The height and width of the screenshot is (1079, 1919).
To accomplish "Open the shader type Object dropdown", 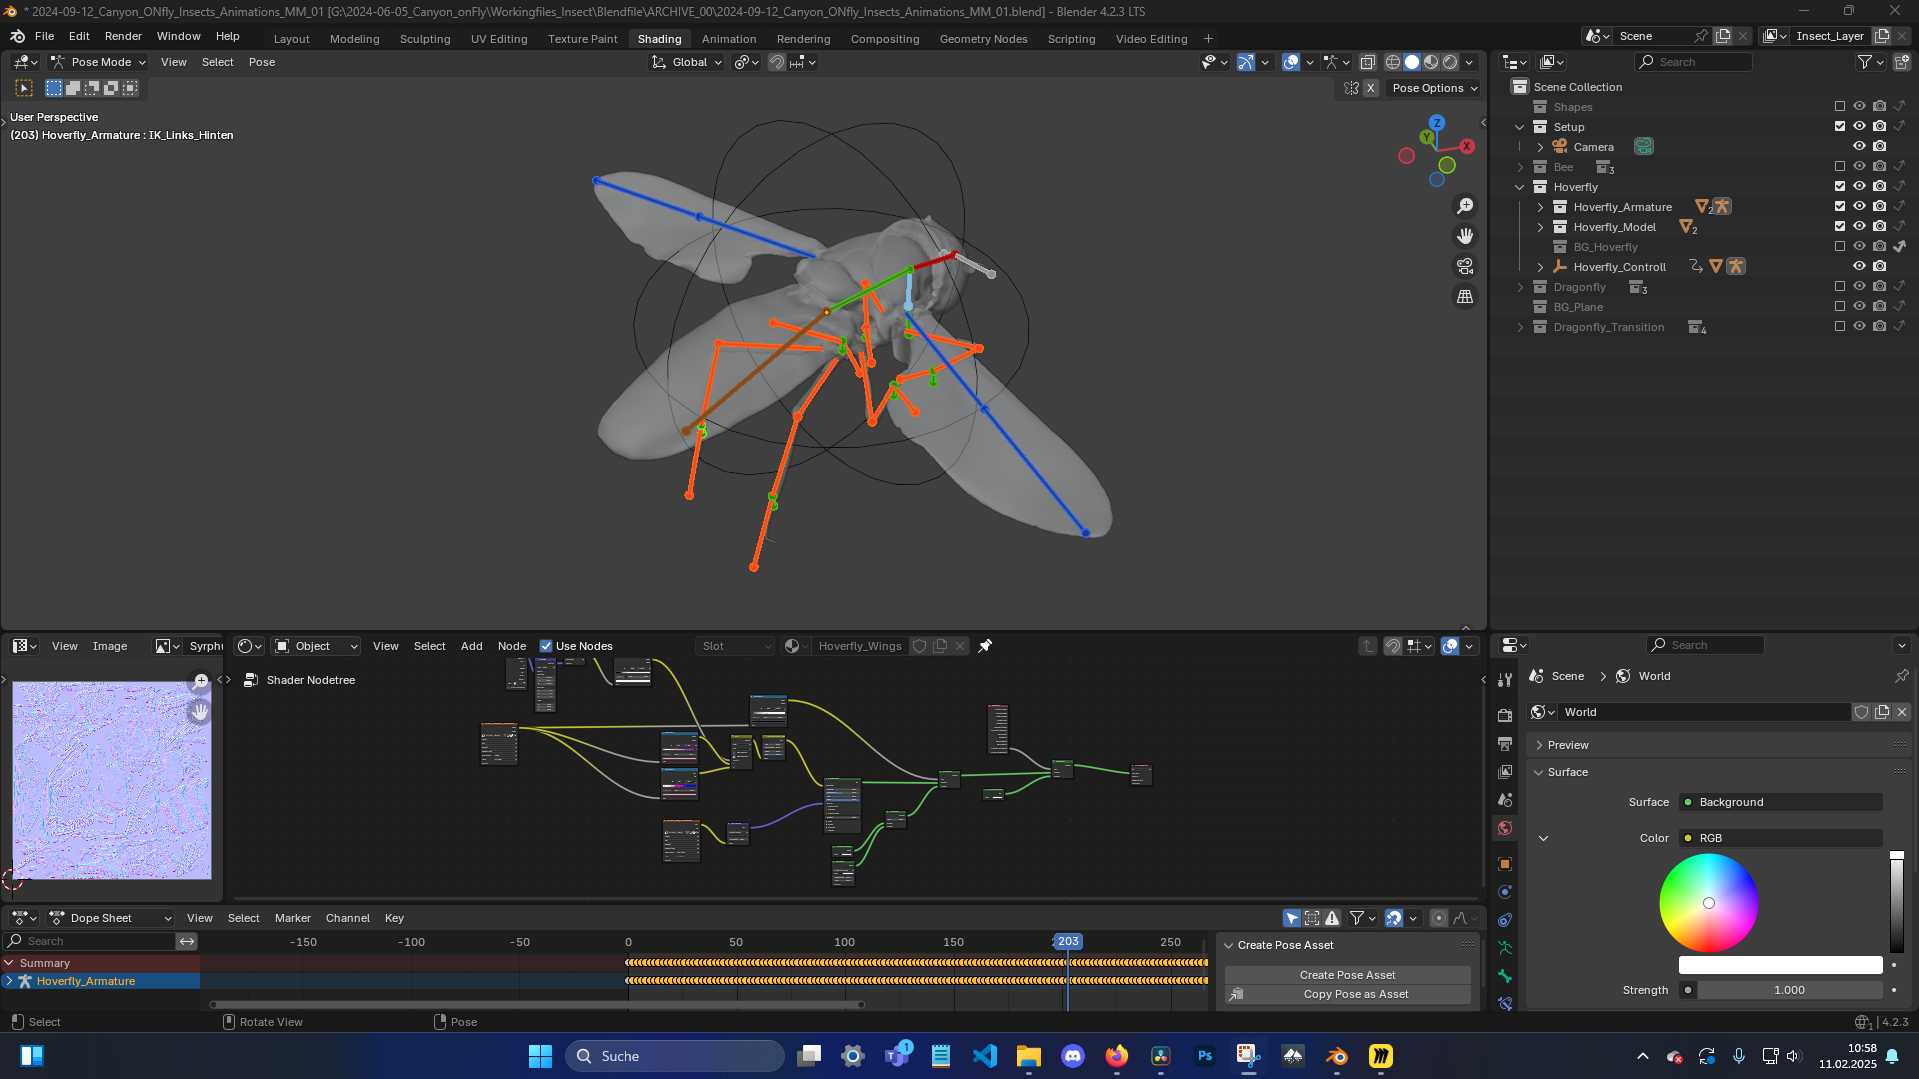I will coord(316,646).
